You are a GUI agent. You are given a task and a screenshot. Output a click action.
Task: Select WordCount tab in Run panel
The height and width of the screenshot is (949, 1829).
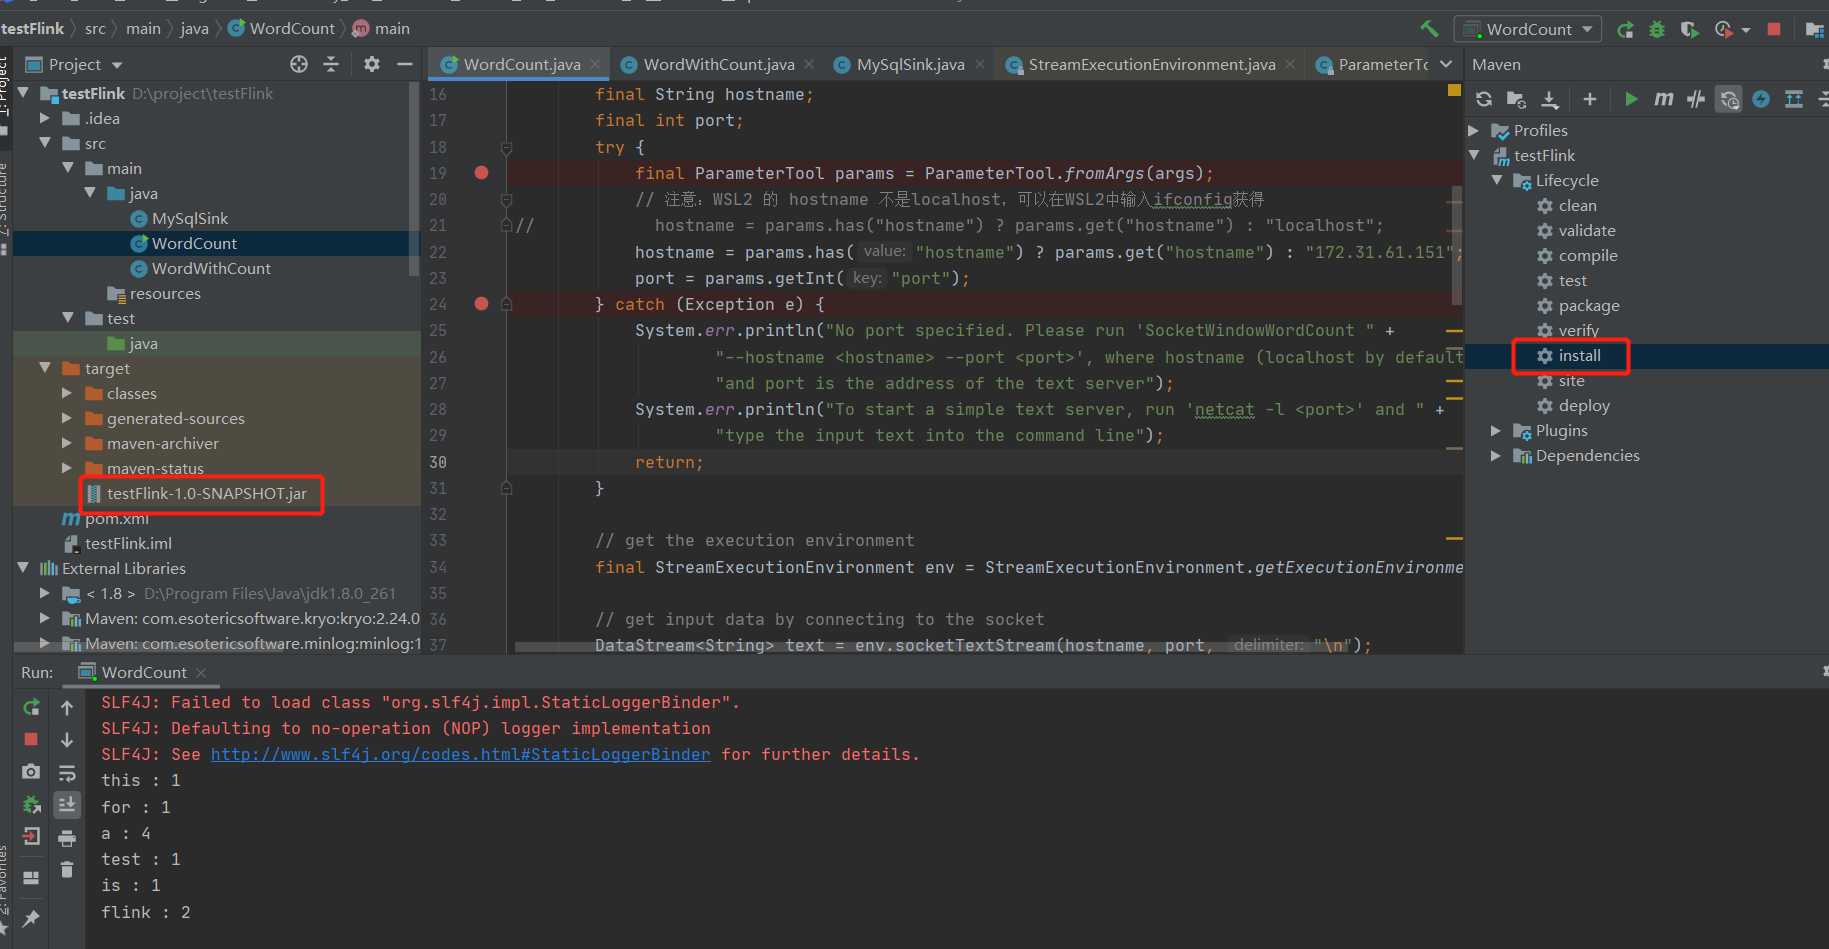tap(143, 672)
